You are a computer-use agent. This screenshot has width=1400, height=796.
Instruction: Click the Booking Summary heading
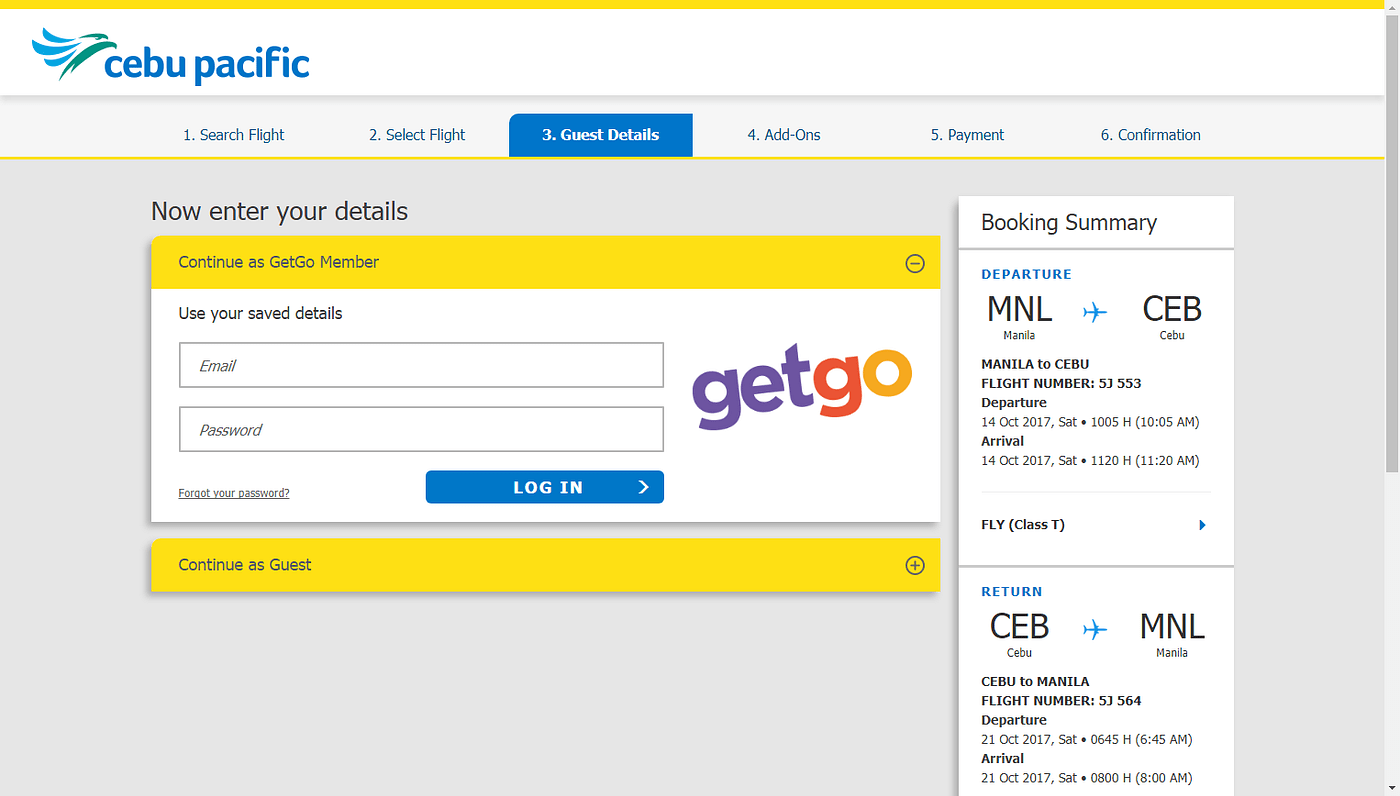[1069, 222]
